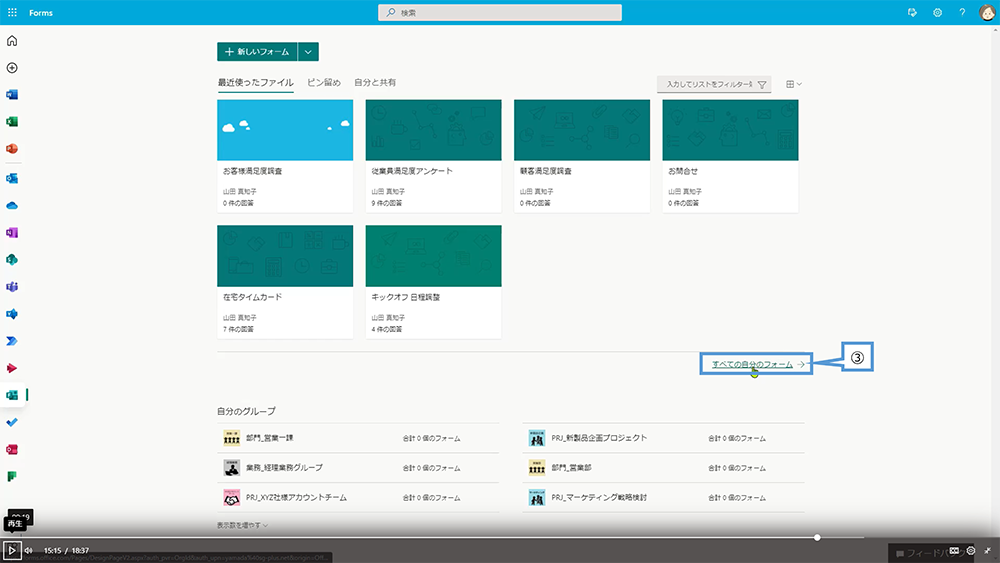Launch PowerPoint from the left sidebar
Image resolution: width=1000 pixels, height=563 pixels.
point(12,149)
